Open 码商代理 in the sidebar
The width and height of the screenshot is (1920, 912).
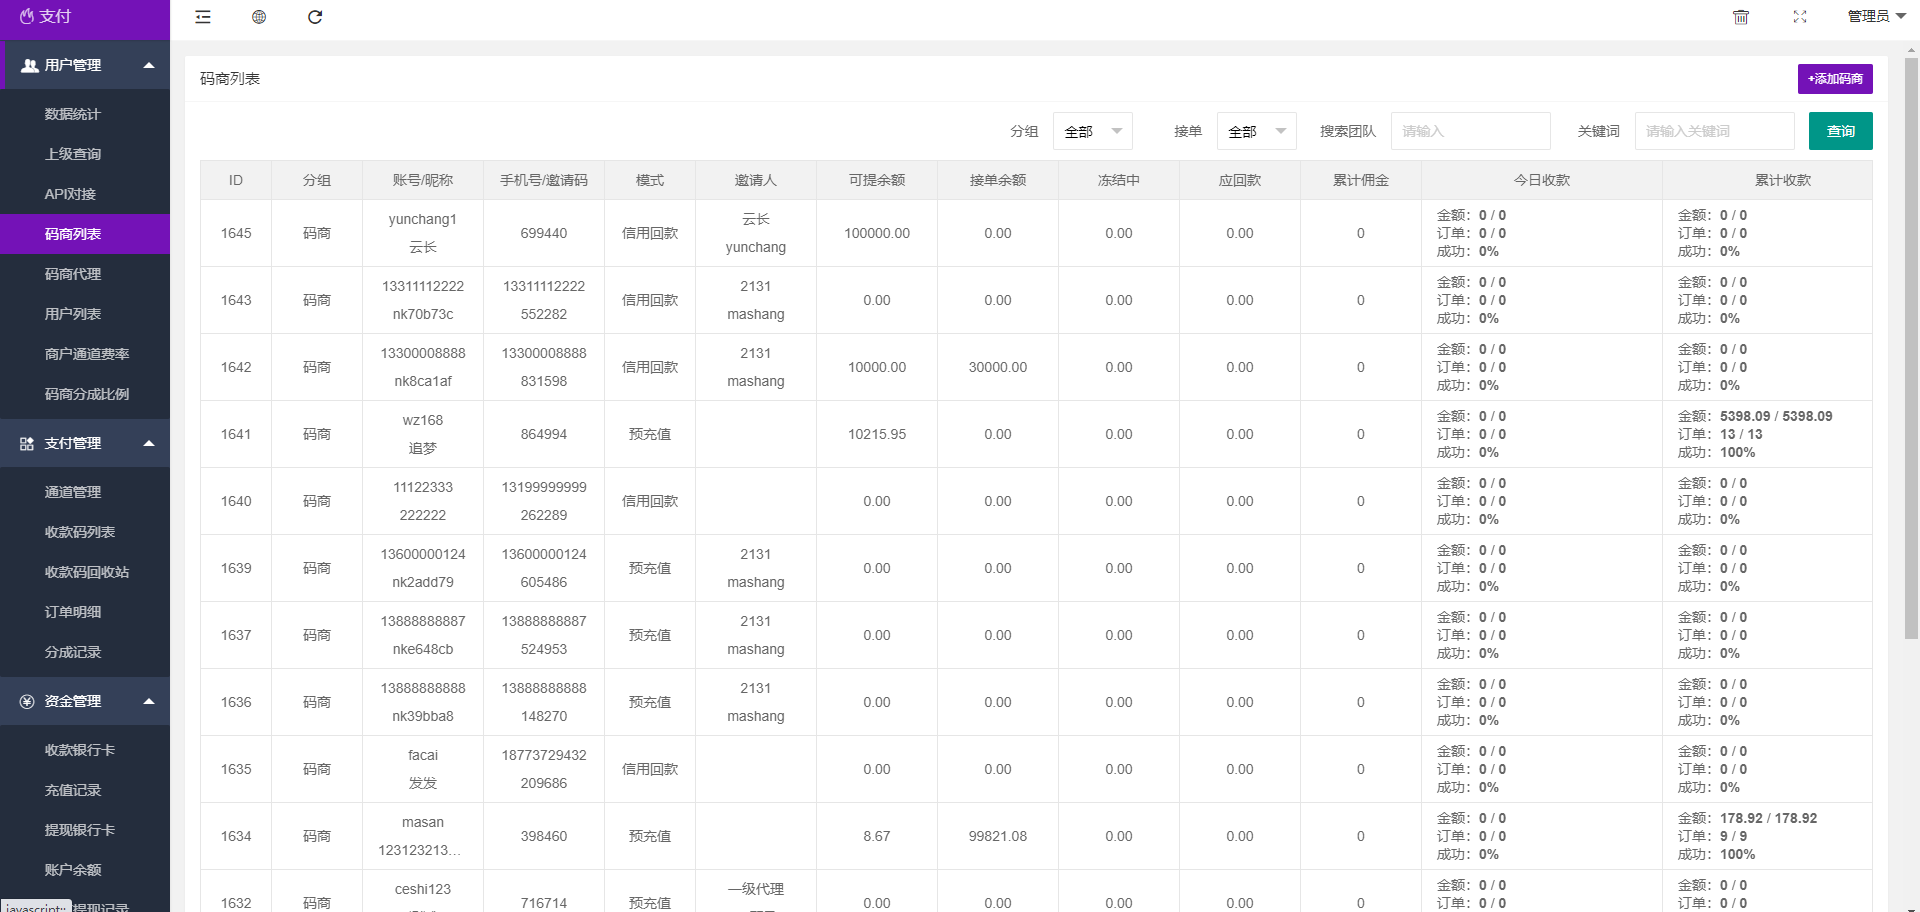73,274
